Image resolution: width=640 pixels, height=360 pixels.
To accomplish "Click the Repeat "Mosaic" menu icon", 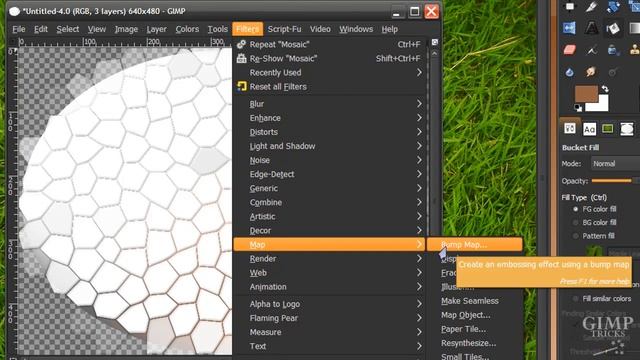I will [x=241, y=44].
